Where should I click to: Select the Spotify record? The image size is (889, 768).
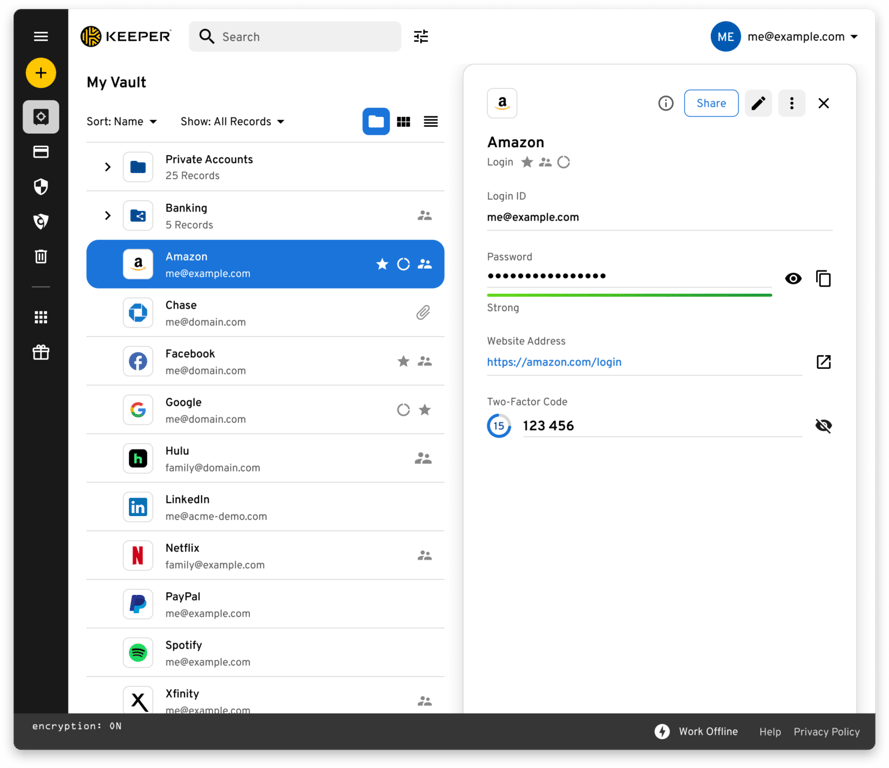tap(265, 653)
